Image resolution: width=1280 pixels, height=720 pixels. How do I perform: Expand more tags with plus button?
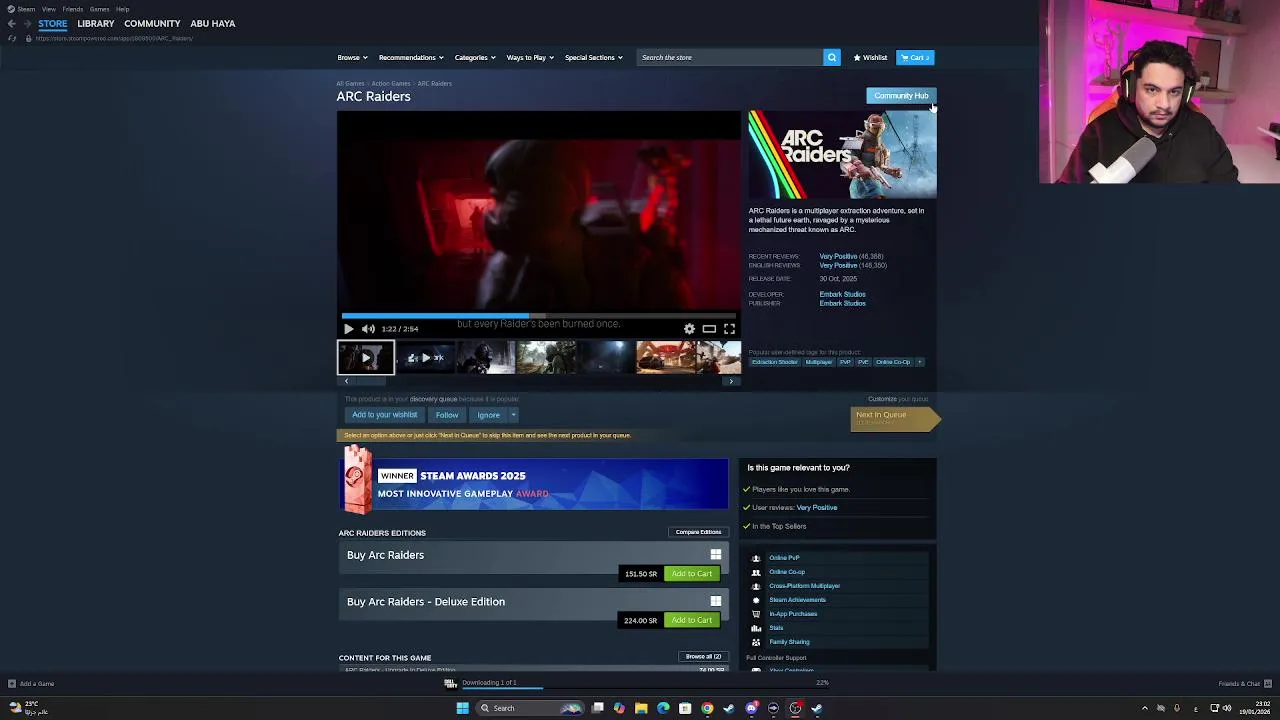tap(920, 362)
